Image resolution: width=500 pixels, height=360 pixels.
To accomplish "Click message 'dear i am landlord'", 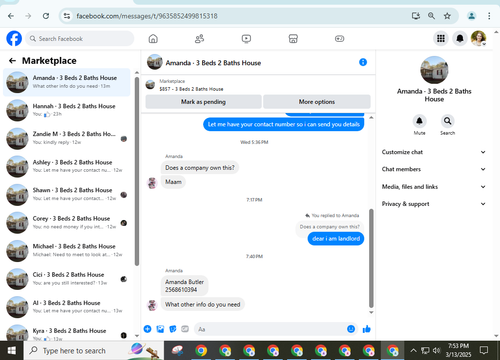I will (336, 239).
